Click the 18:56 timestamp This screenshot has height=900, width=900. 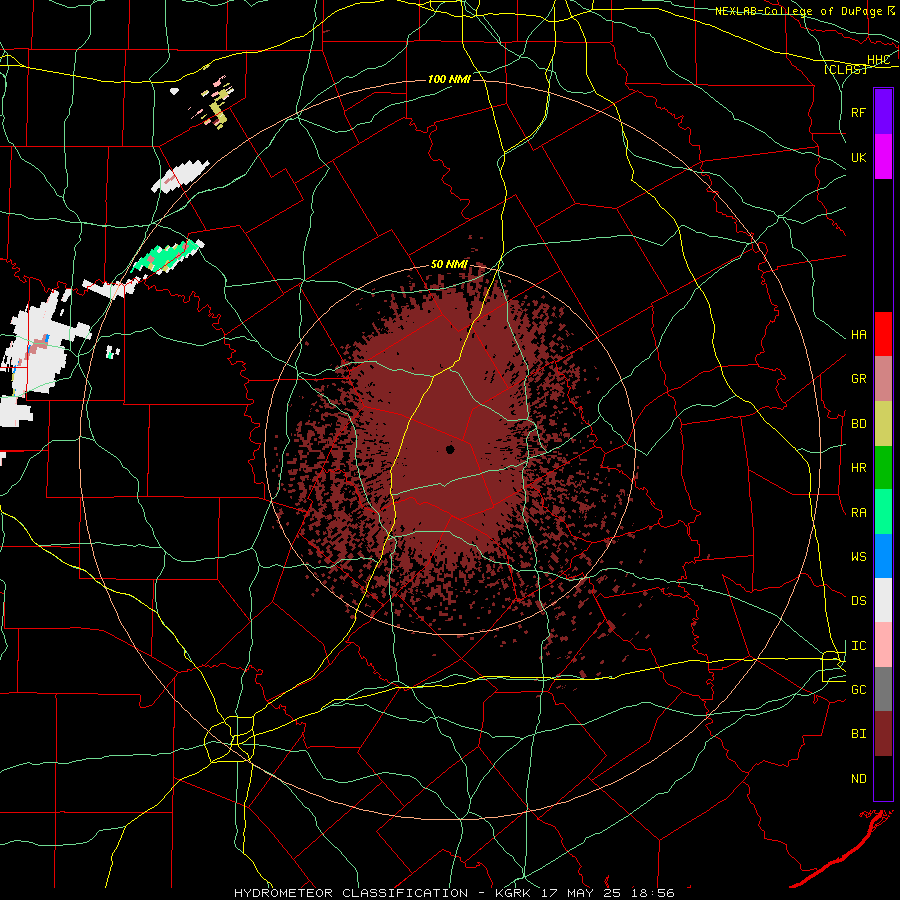655,893
